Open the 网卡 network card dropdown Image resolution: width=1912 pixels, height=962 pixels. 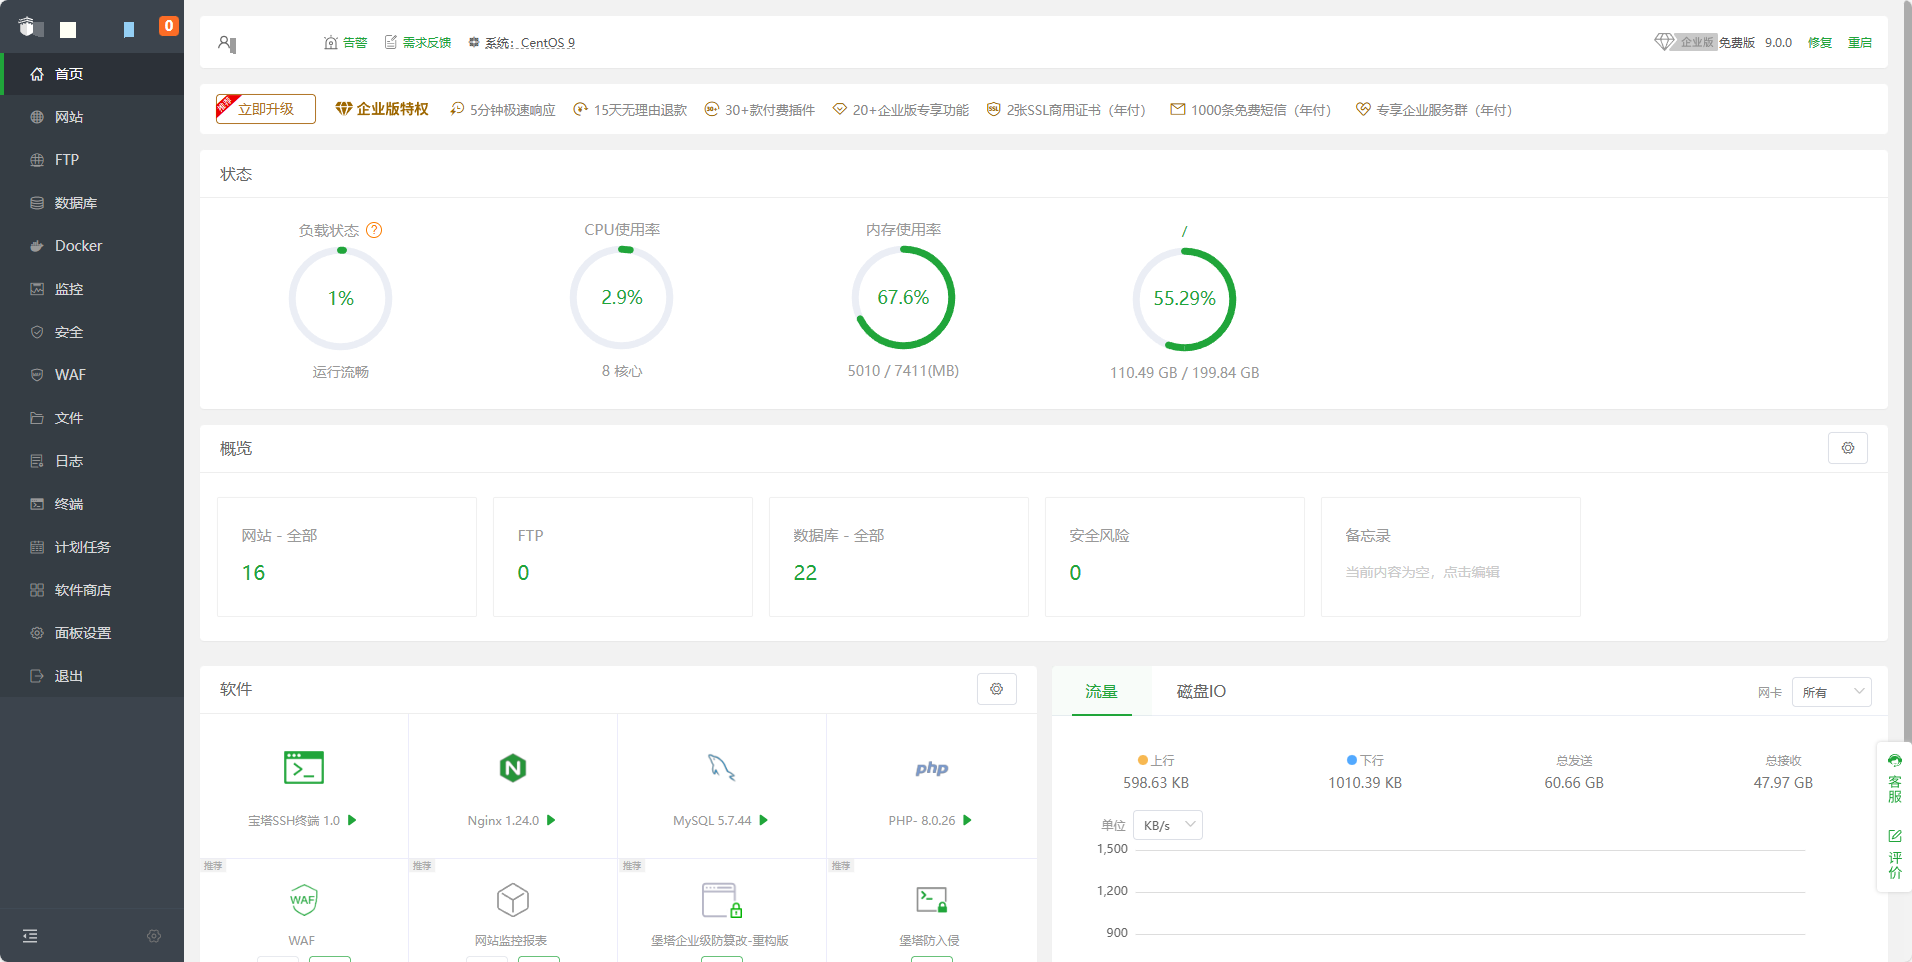[1831, 692]
